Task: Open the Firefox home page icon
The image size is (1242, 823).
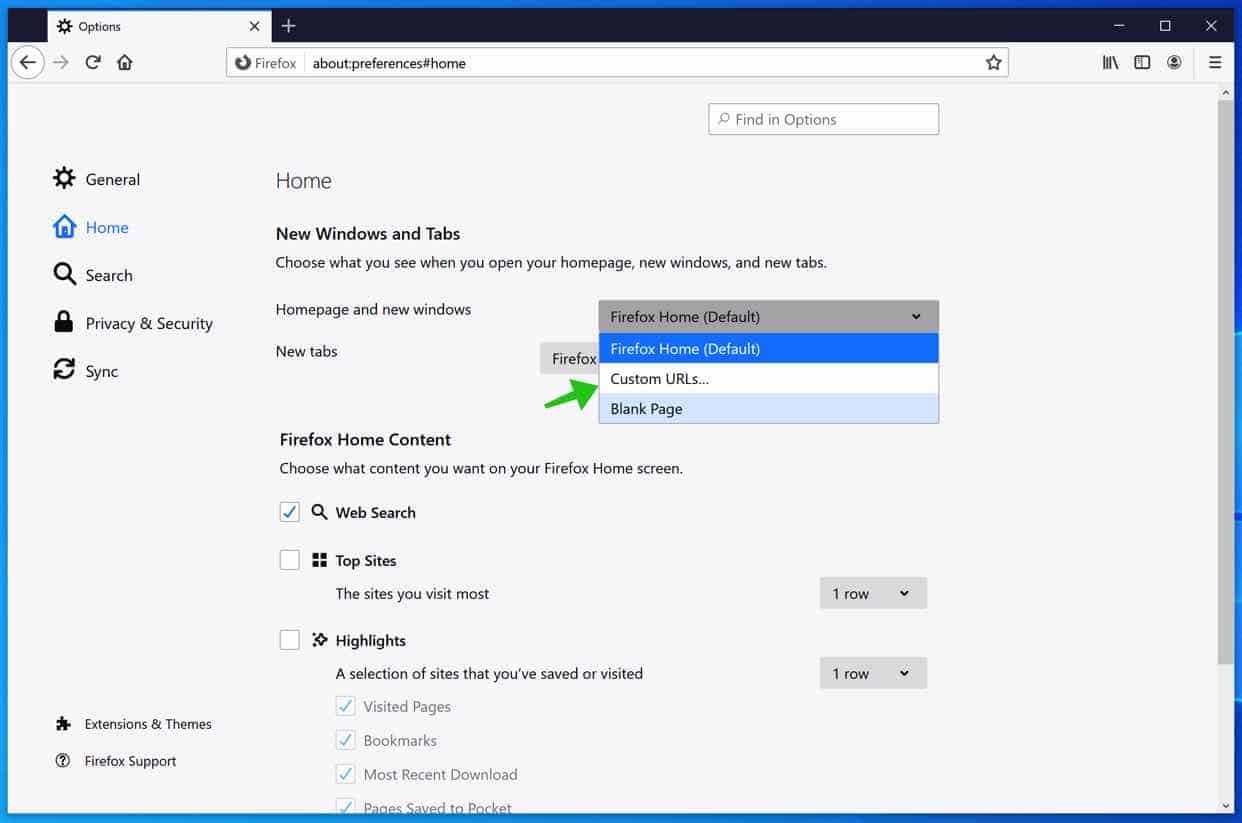Action: click(125, 63)
